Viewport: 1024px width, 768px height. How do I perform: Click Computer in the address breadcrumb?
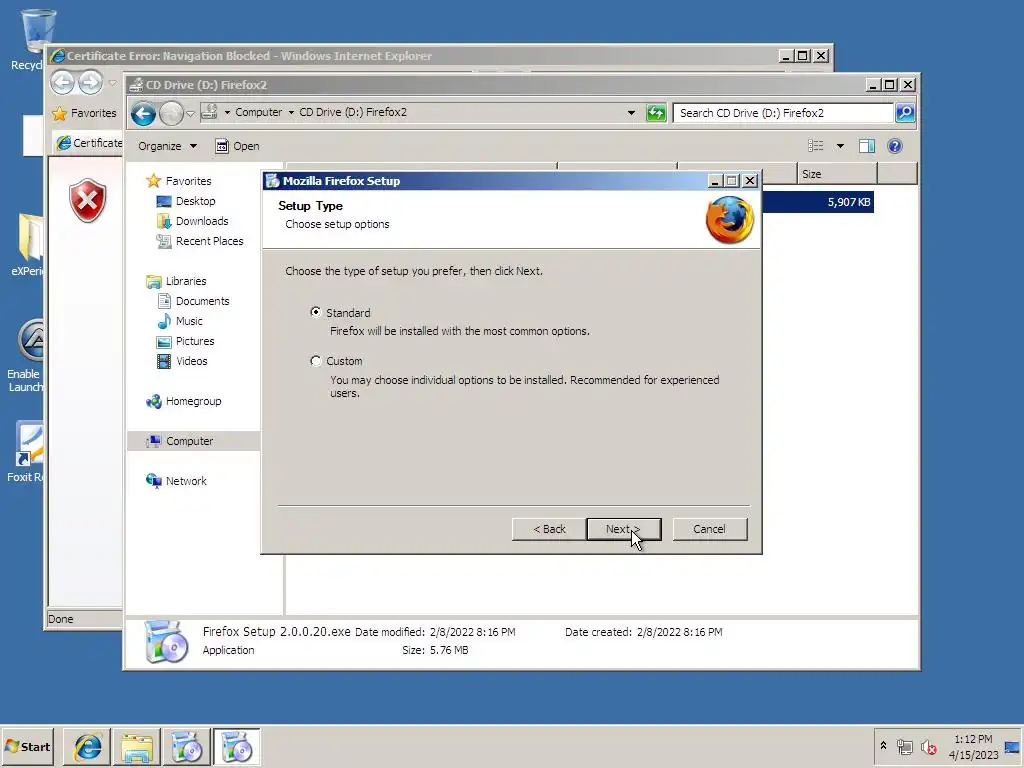click(x=259, y=112)
